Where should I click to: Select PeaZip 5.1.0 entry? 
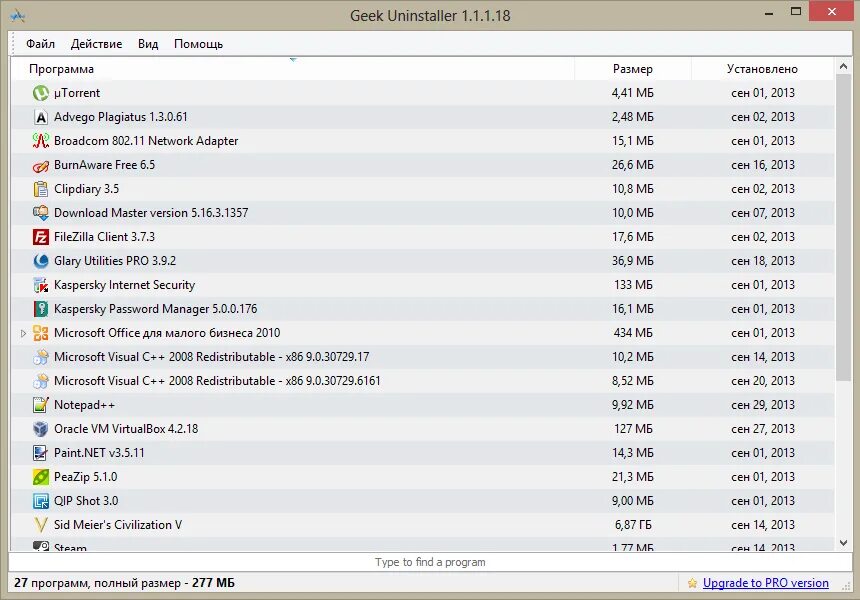pos(86,477)
